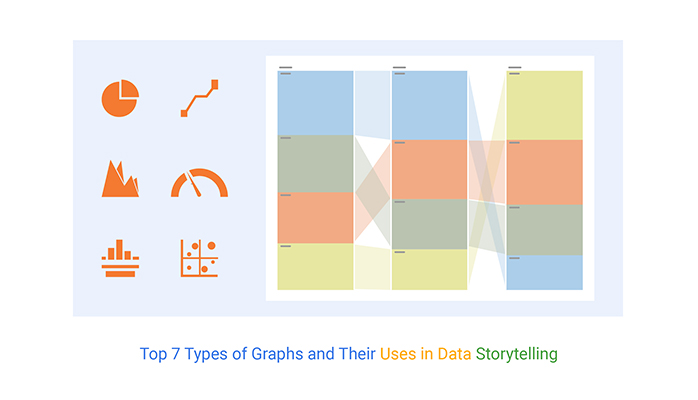The height and width of the screenshot is (400, 698).
Task: Select the yellow block in first column
Action: coord(316,267)
